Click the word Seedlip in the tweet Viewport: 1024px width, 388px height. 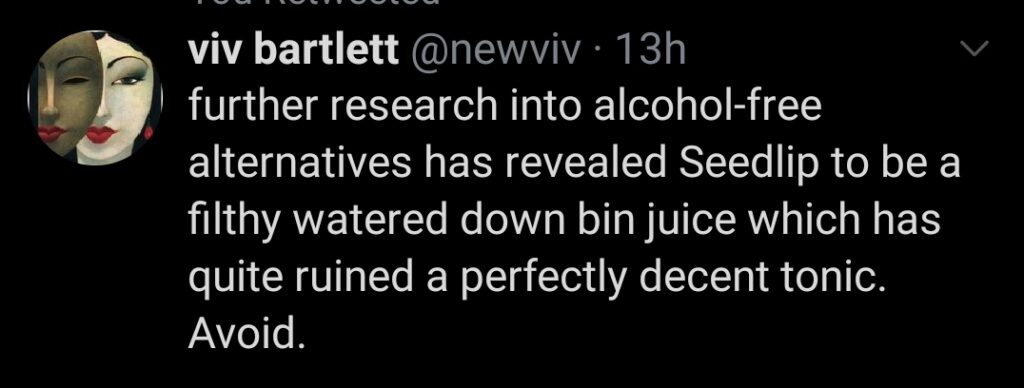tap(749, 164)
